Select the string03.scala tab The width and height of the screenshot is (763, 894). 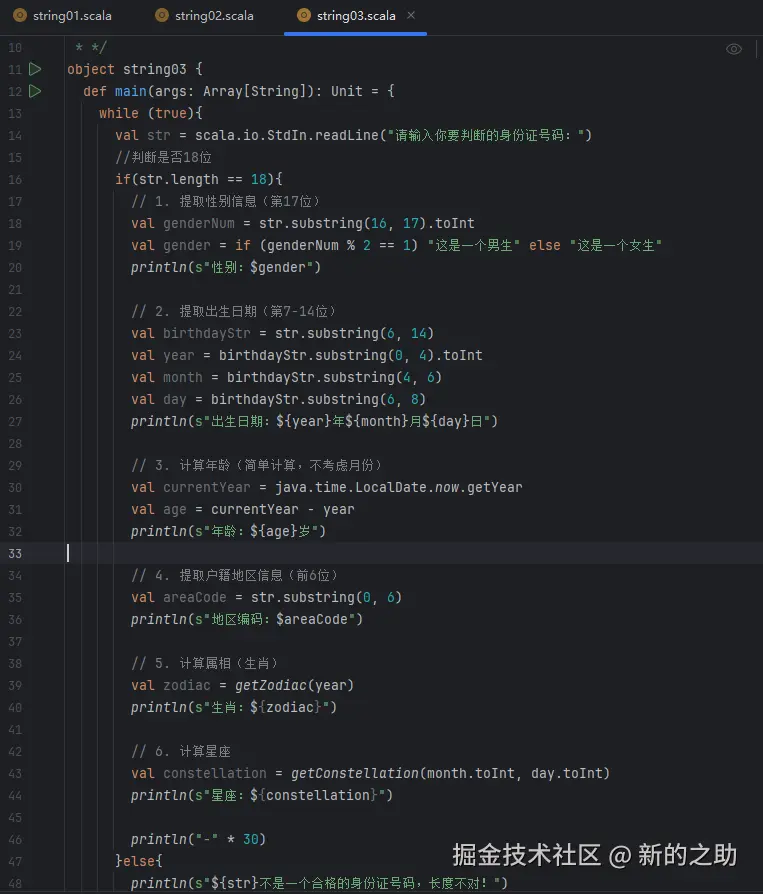356,16
